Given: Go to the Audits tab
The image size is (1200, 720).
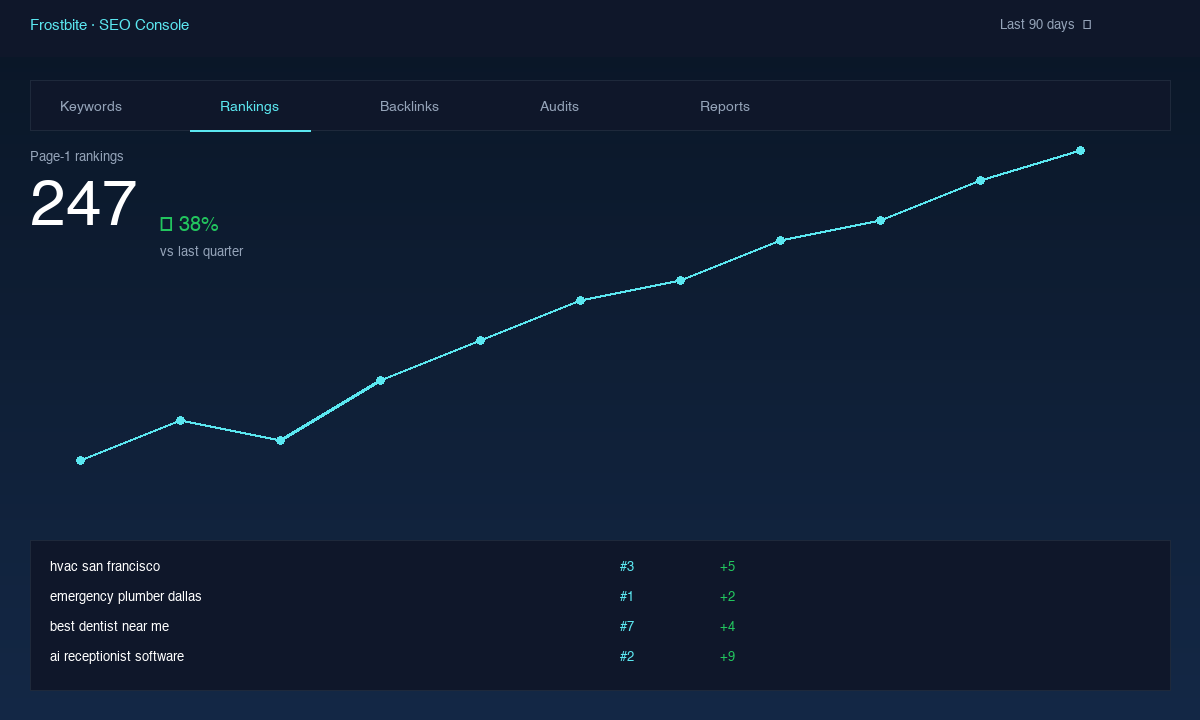Looking at the screenshot, I should point(559,106).
